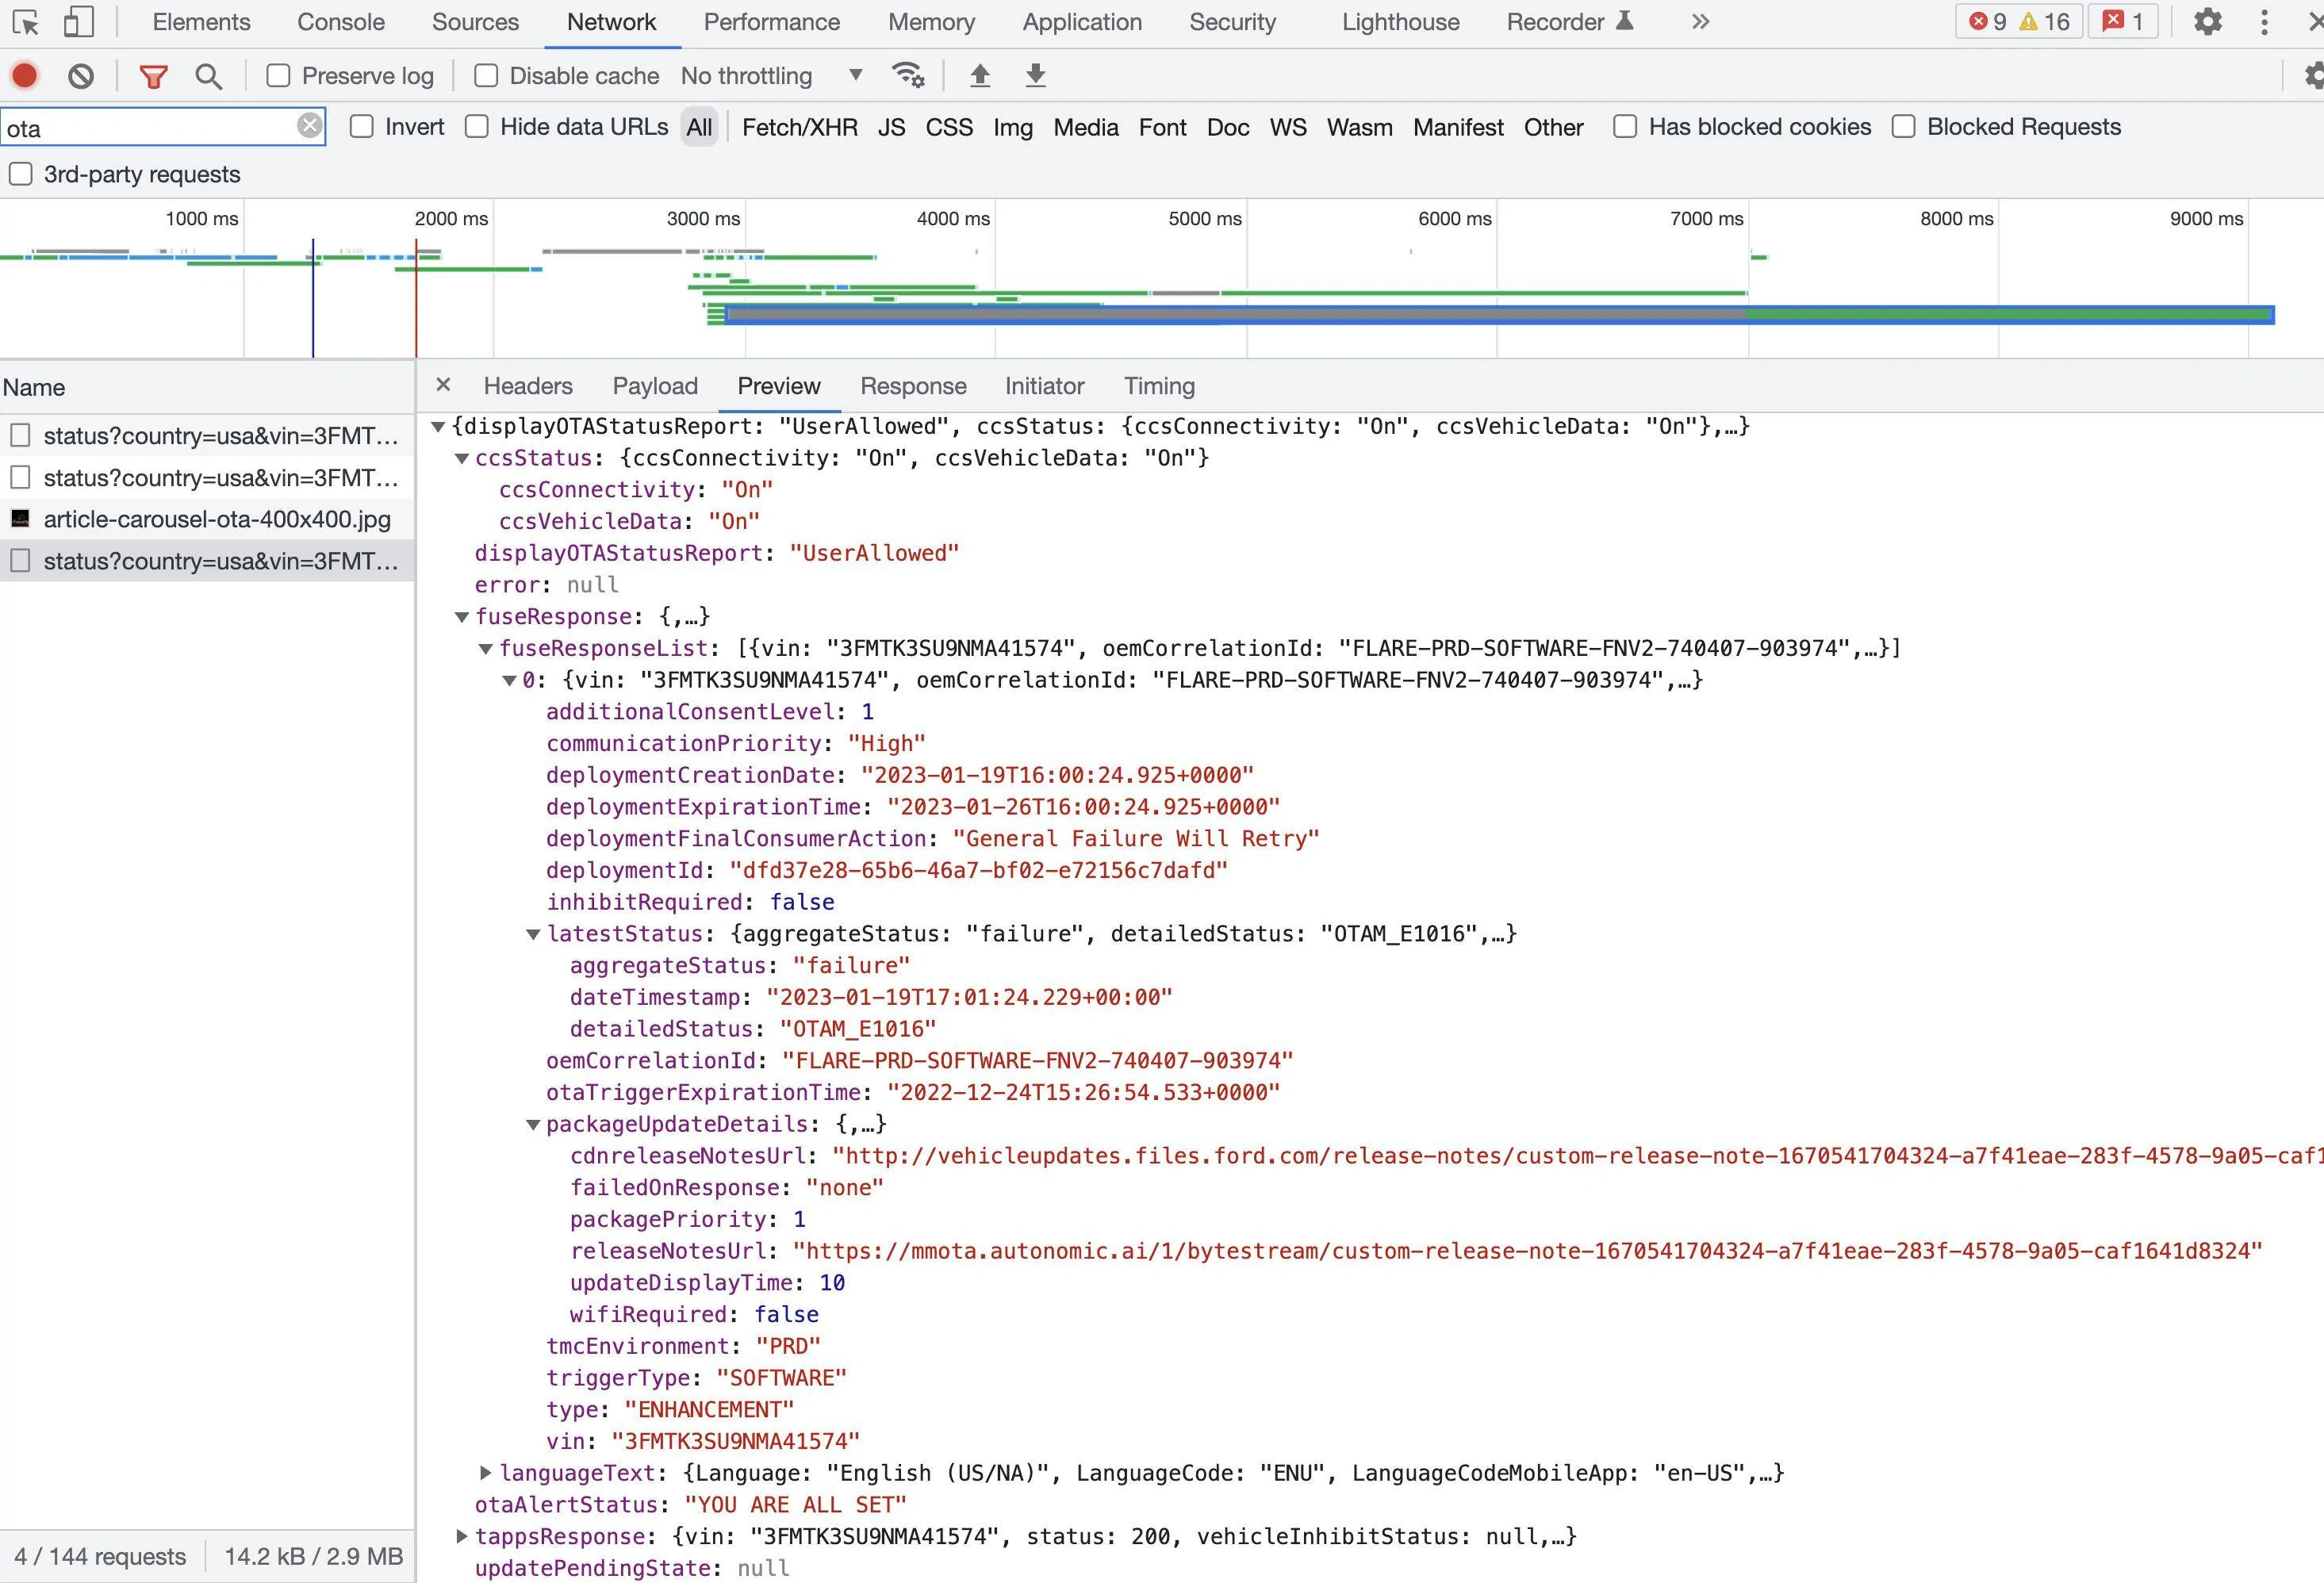The image size is (2324, 1583).
Task: Collapse the fuseResponseList array
Action: 486,649
